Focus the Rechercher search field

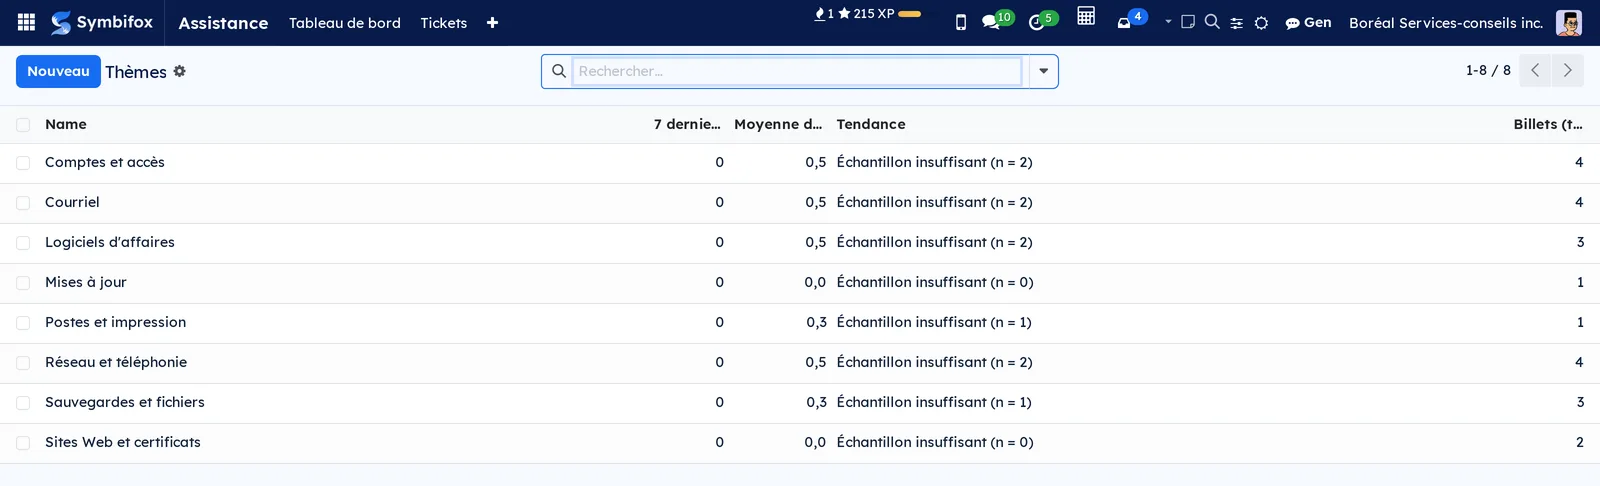click(797, 71)
